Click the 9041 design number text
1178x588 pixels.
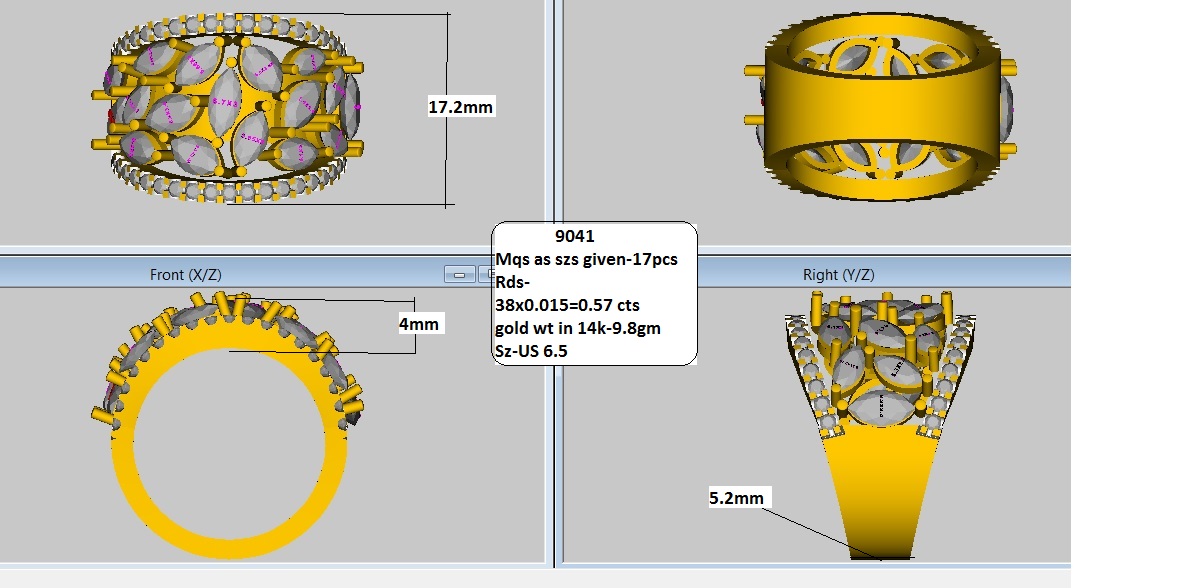tap(575, 236)
